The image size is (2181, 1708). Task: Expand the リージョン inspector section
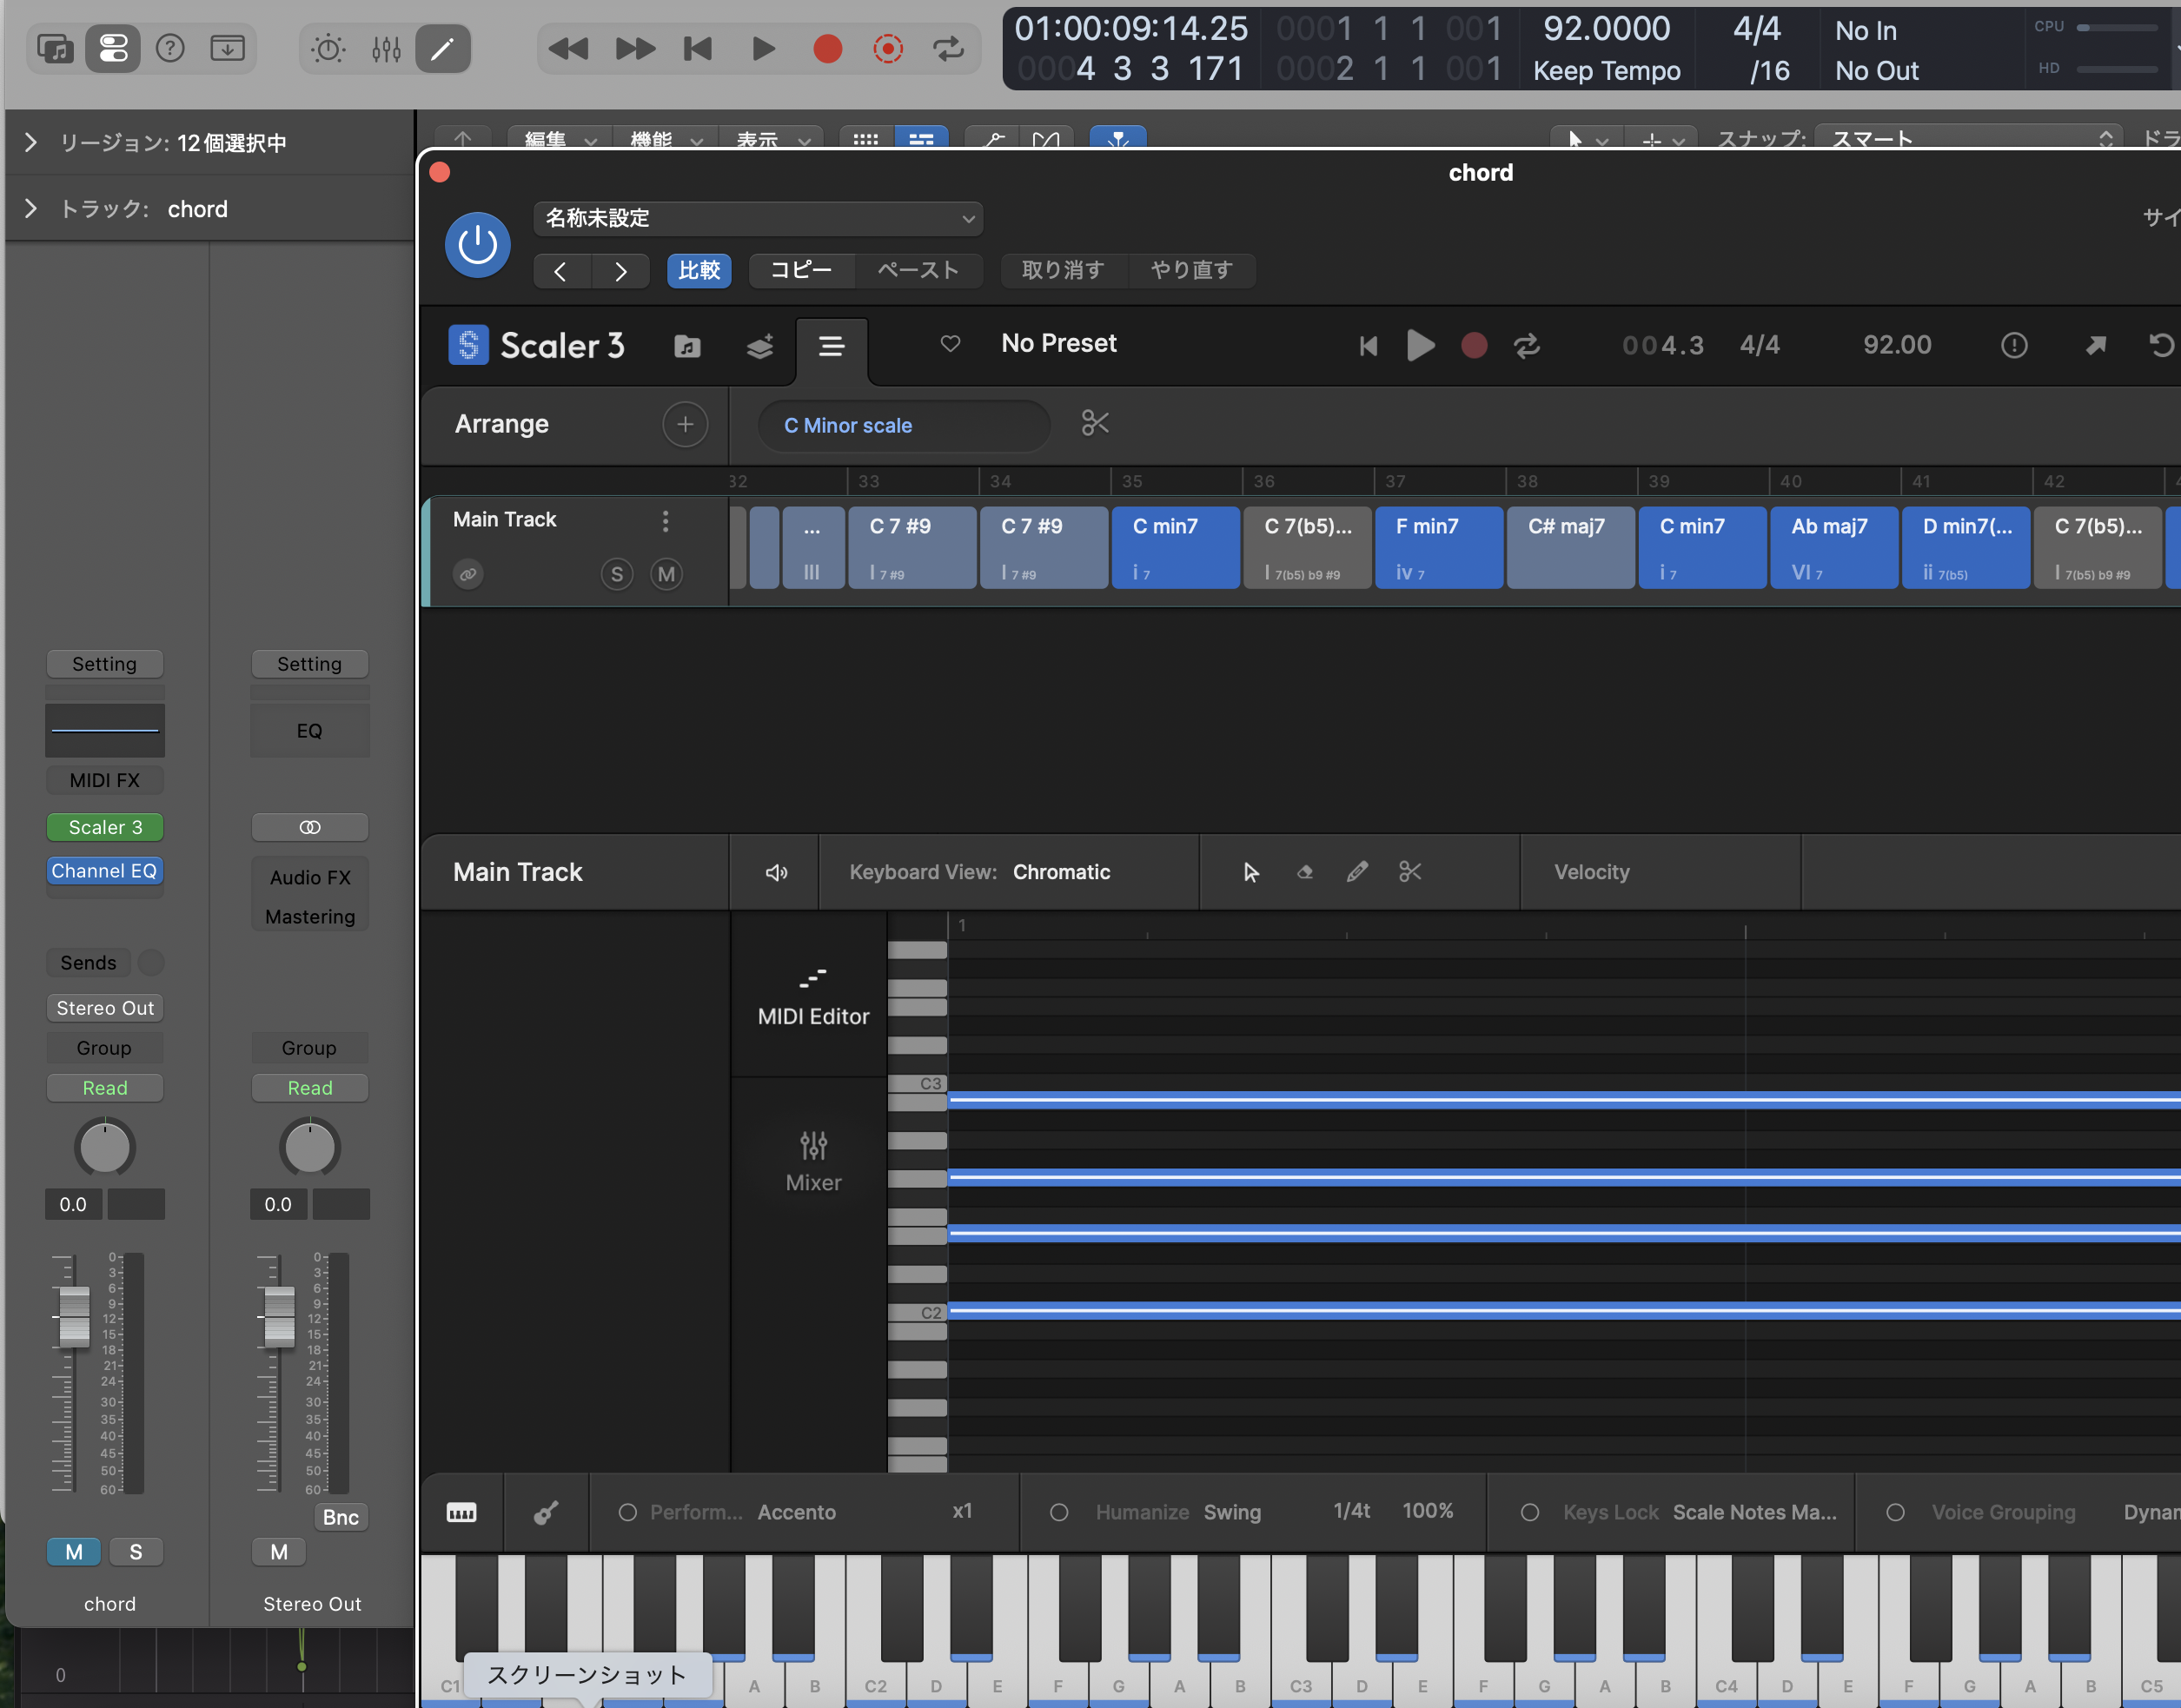tap(31, 143)
